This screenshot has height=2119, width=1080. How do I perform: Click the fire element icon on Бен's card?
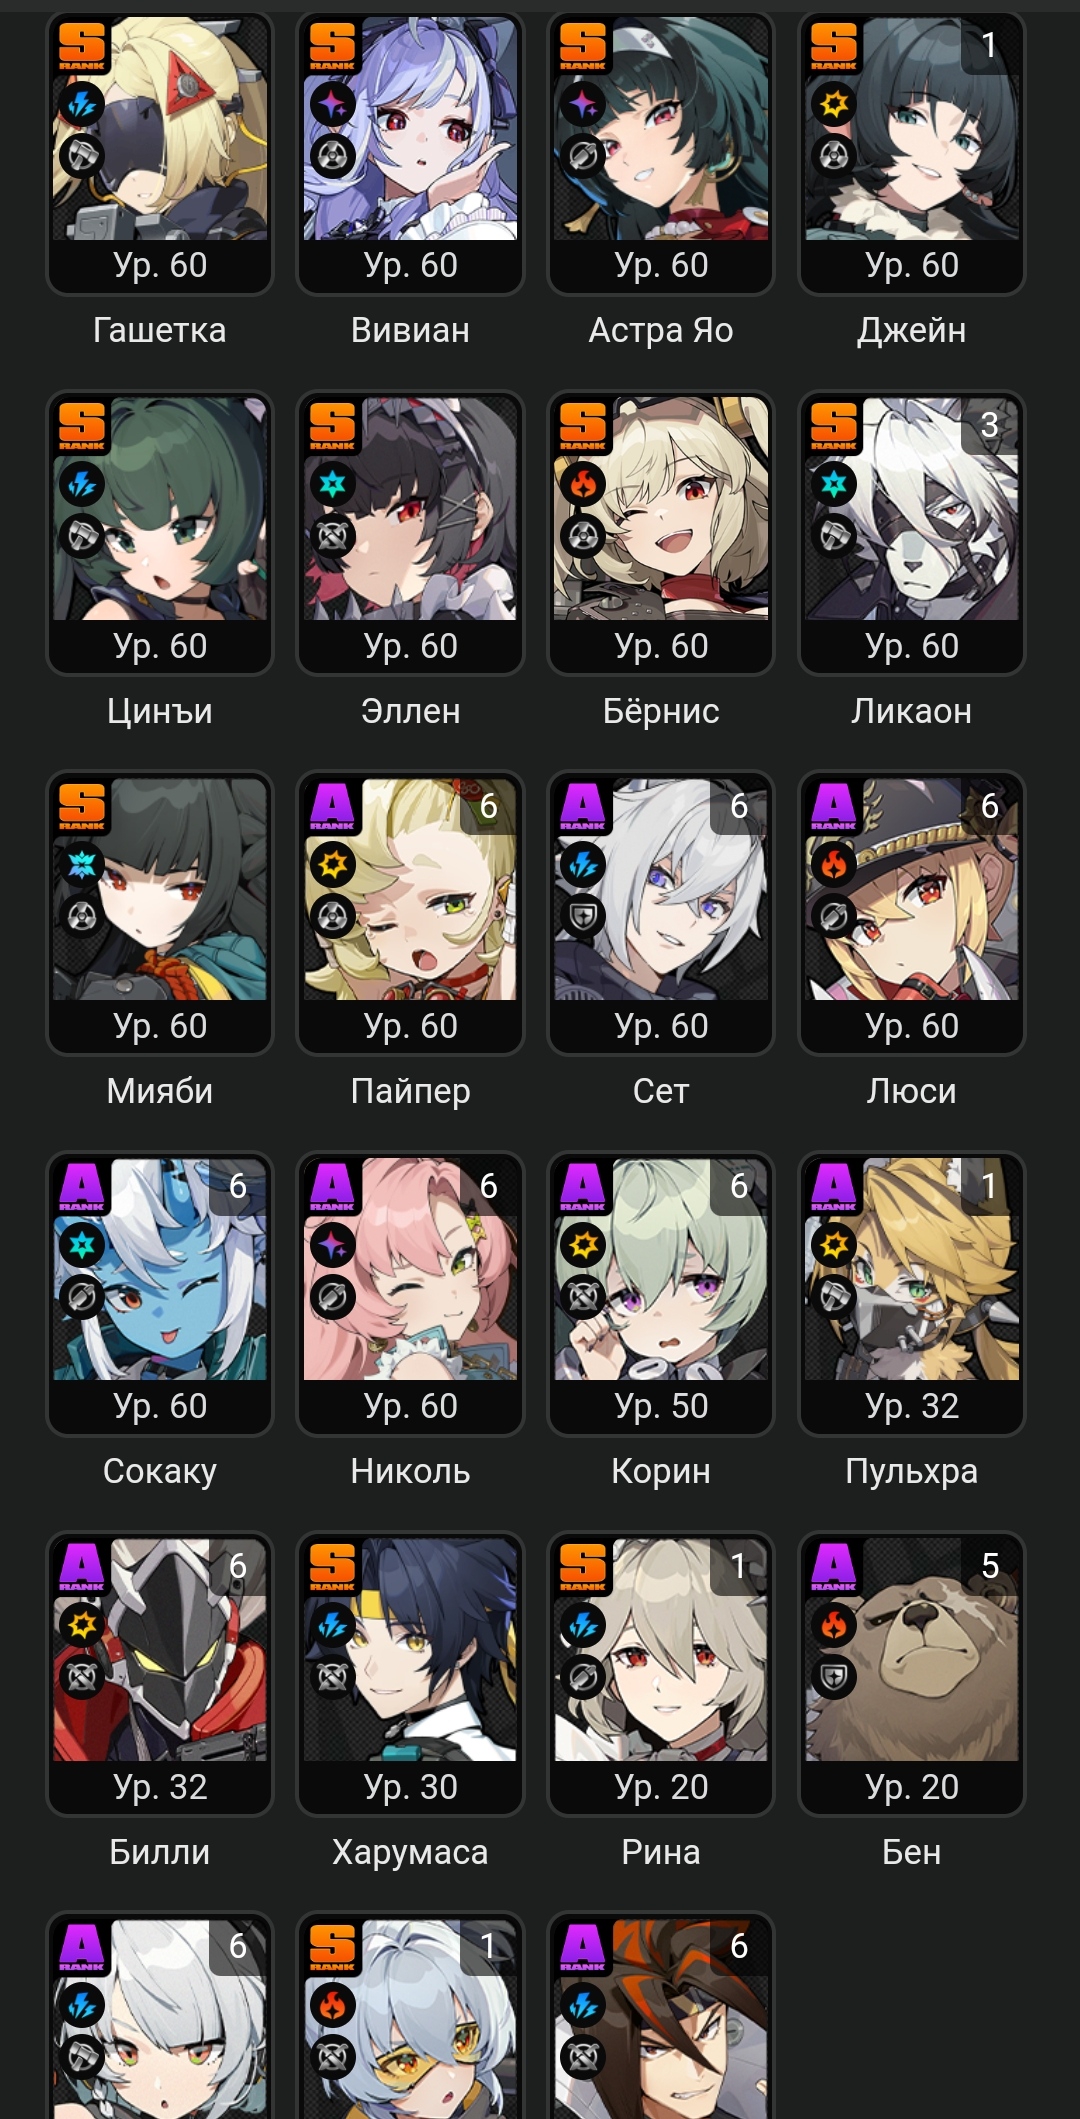pyautogui.click(x=834, y=1625)
